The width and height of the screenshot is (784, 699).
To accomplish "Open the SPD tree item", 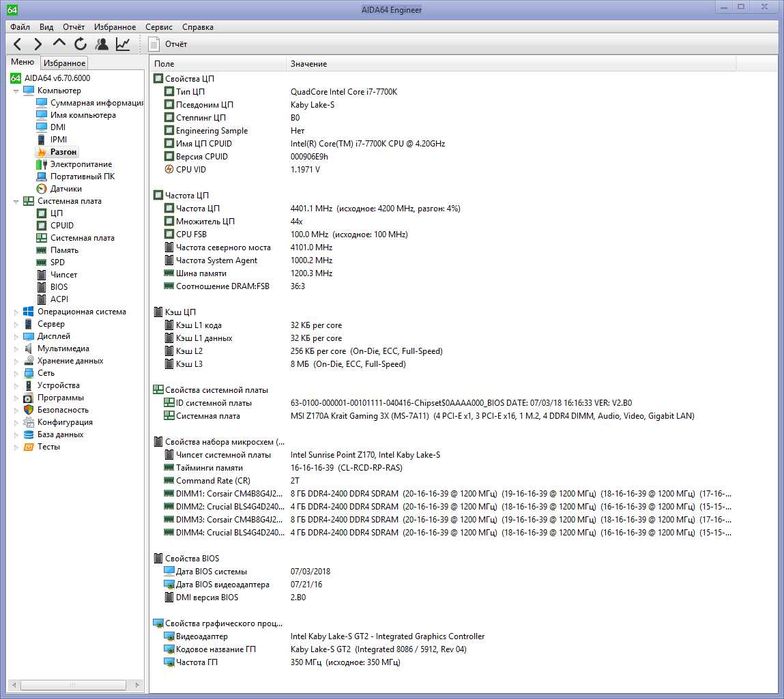I will tap(51, 262).
